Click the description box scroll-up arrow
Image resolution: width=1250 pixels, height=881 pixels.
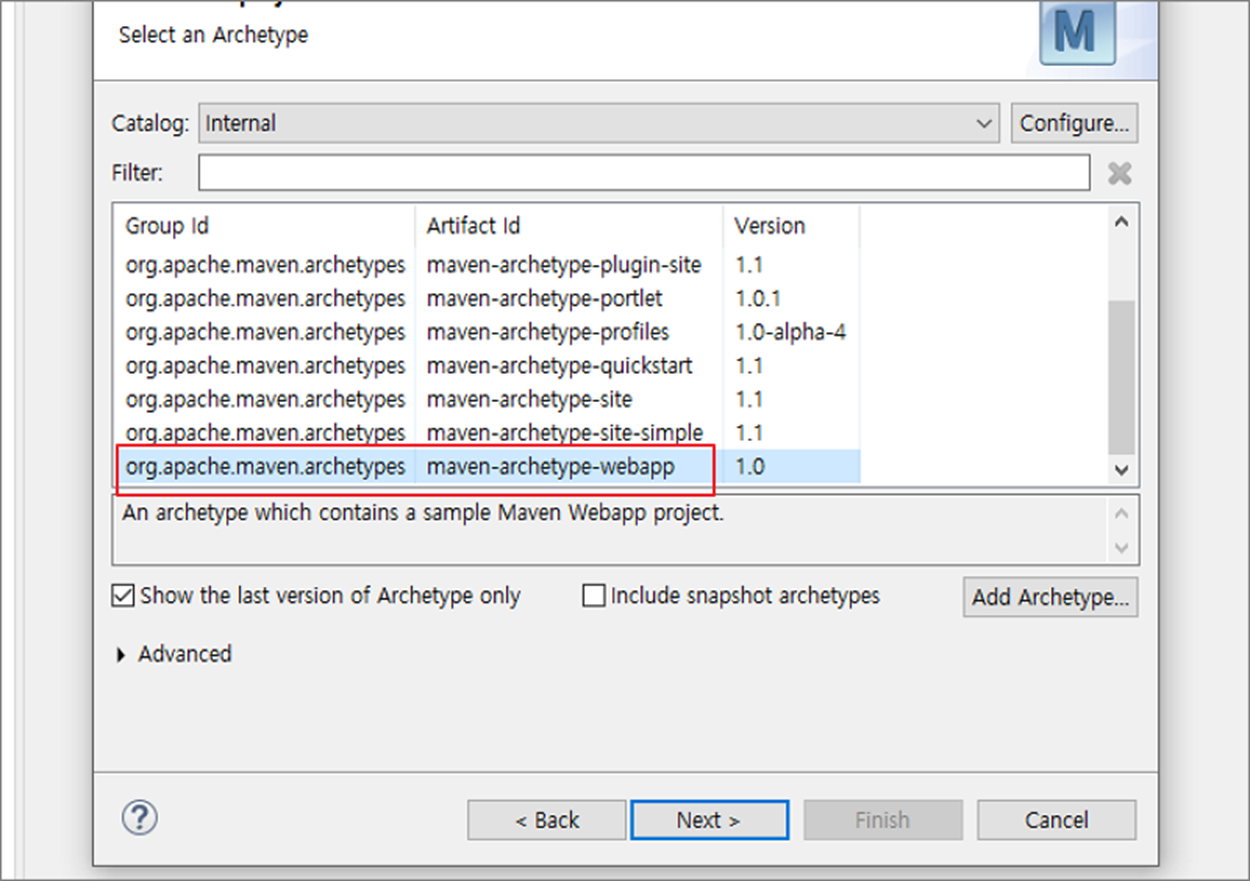tap(1121, 513)
